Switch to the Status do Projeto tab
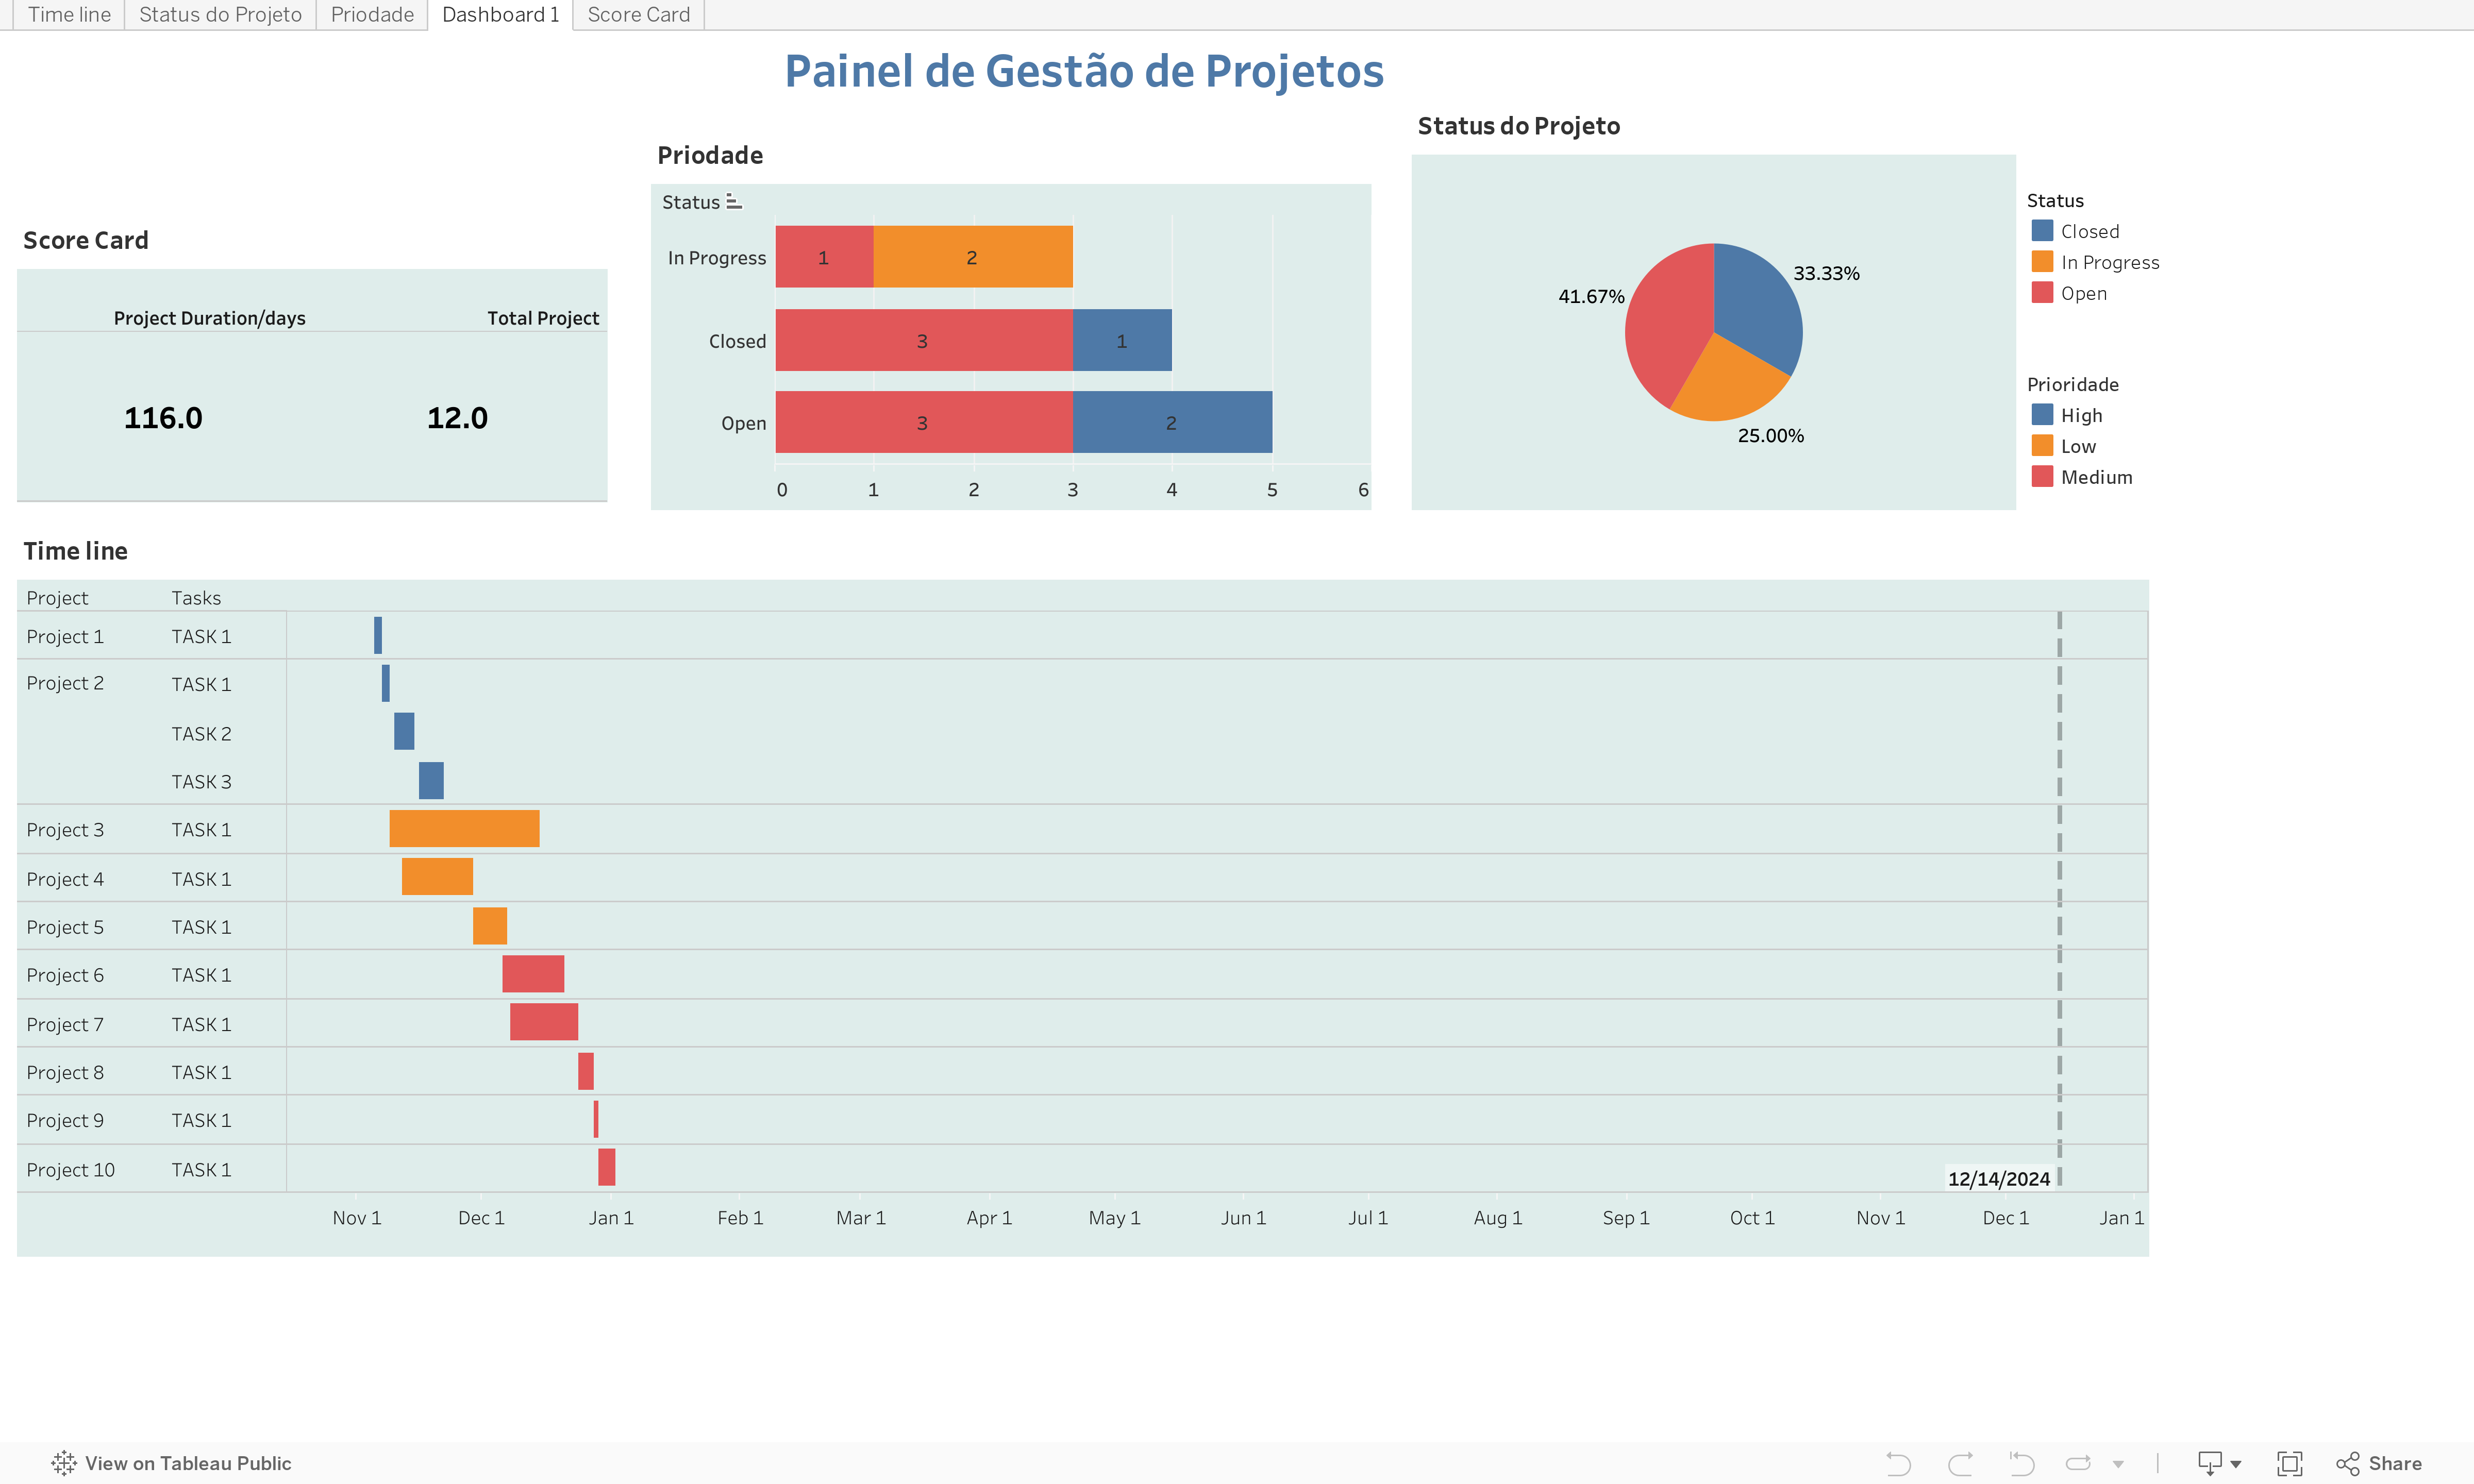Viewport: 2474px width, 1484px height. point(220,15)
